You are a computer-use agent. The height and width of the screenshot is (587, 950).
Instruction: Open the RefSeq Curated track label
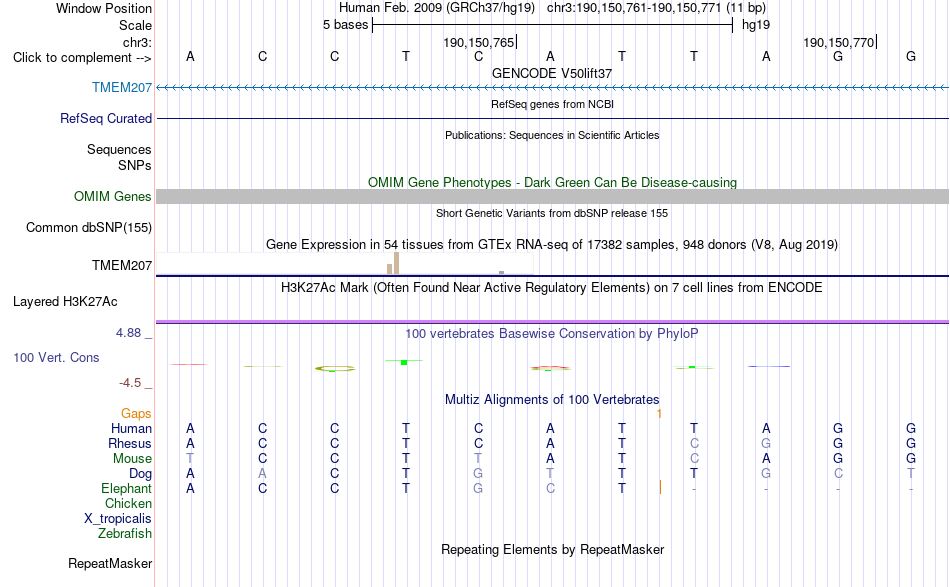tap(106, 118)
